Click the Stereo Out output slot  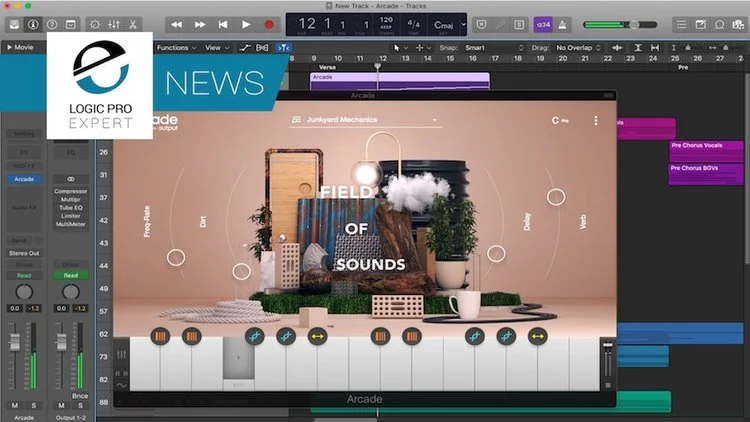pyautogui.click(x=24, y=253)
